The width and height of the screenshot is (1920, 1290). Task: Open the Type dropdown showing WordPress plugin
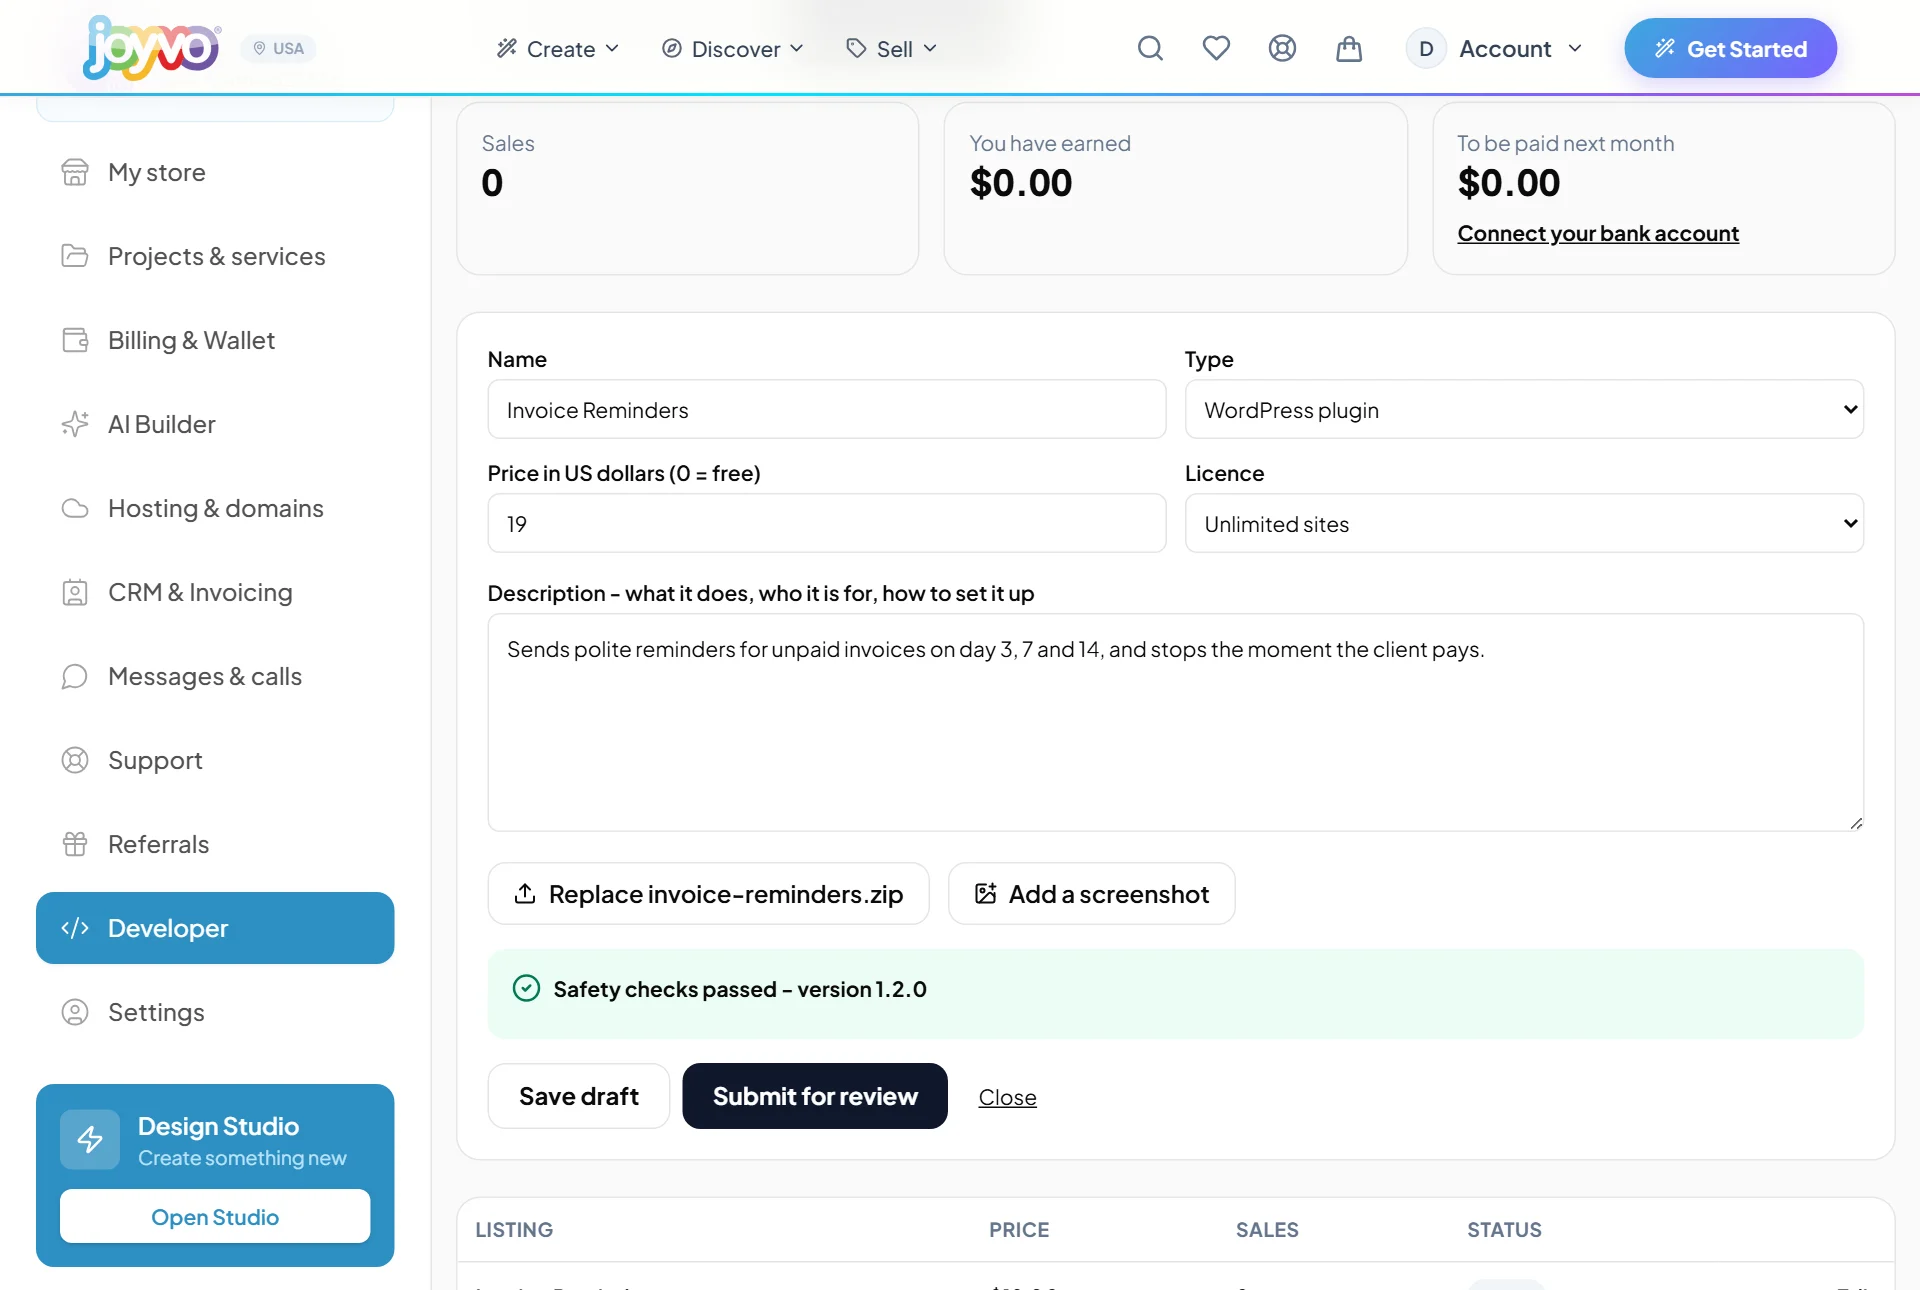(1524, 409)
